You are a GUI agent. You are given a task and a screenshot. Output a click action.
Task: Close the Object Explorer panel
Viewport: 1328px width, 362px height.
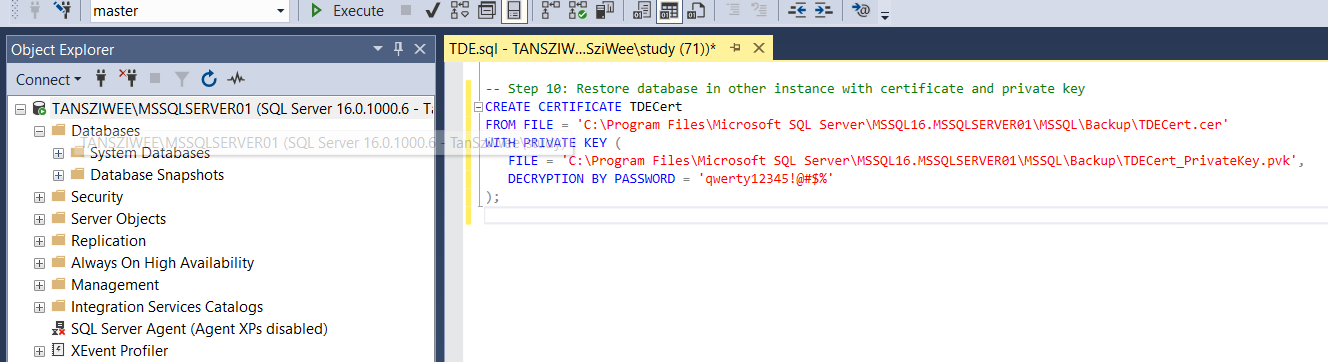coord(420,49)
